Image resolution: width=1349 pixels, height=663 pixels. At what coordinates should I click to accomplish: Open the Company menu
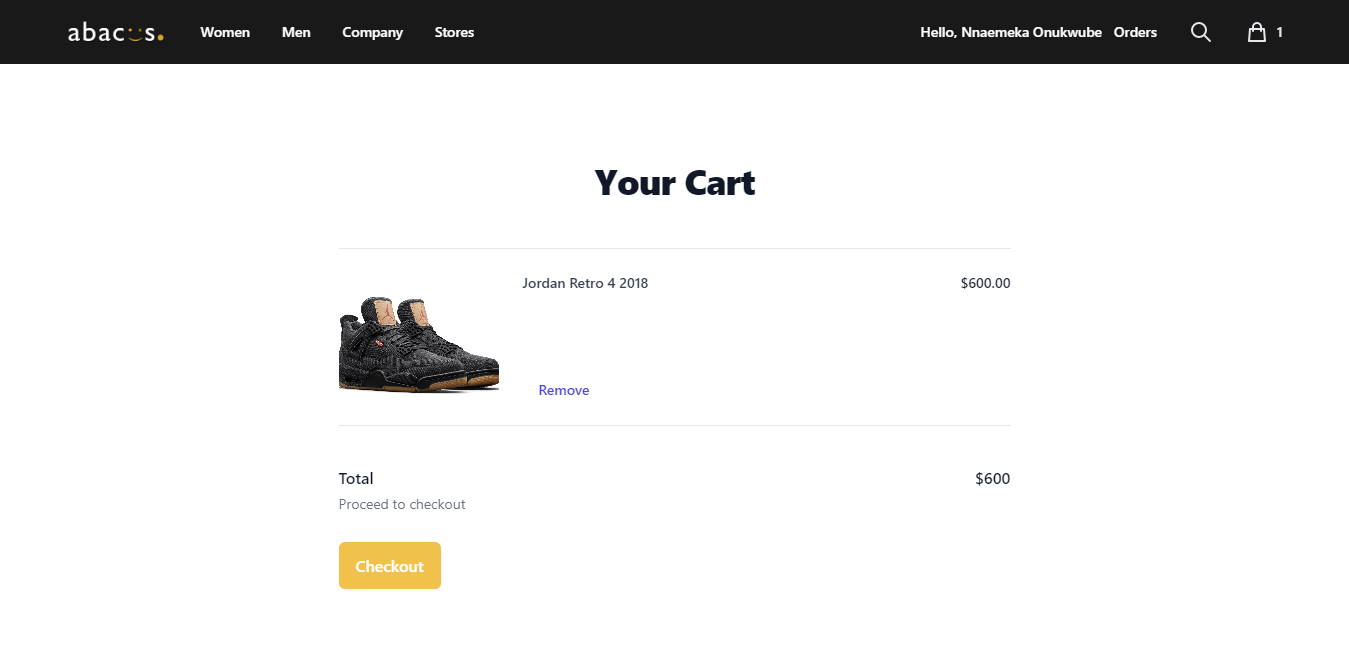tap(372, 32)
